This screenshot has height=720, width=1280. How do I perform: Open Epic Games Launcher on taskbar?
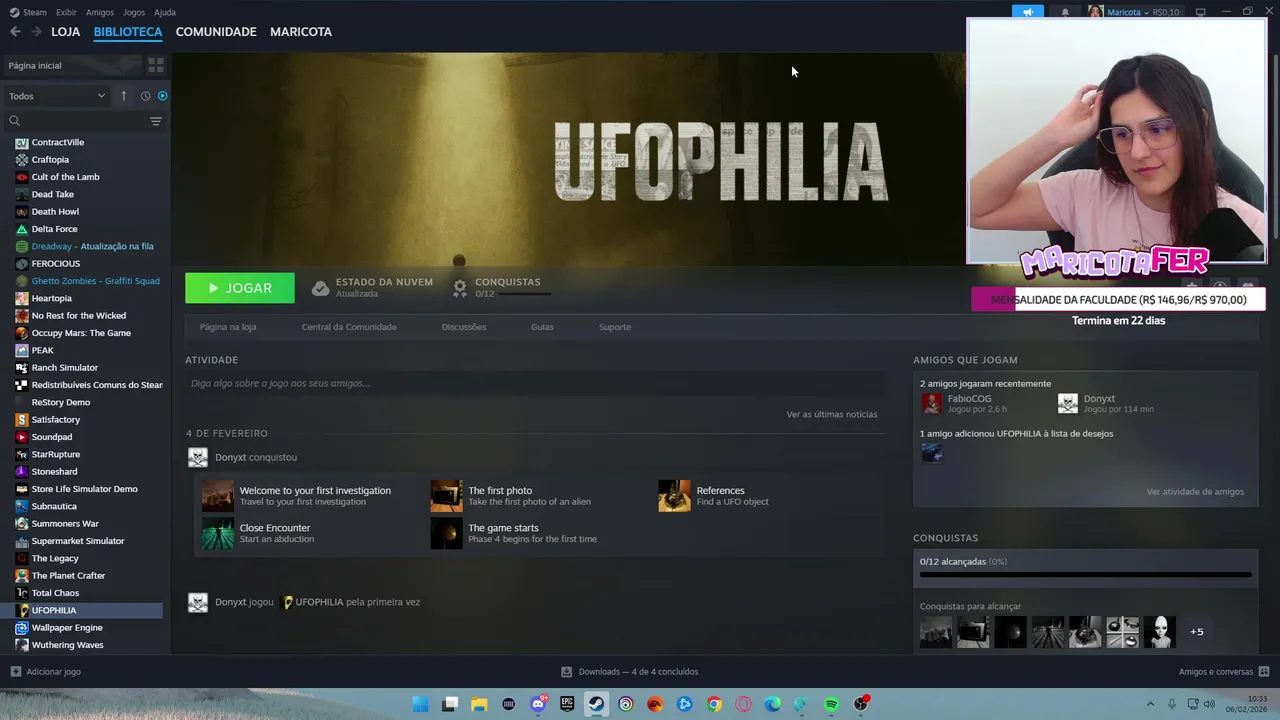567,704
